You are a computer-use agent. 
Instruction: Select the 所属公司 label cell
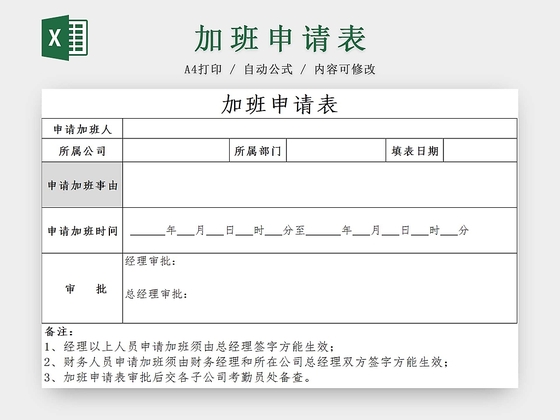tap(82, 151)
